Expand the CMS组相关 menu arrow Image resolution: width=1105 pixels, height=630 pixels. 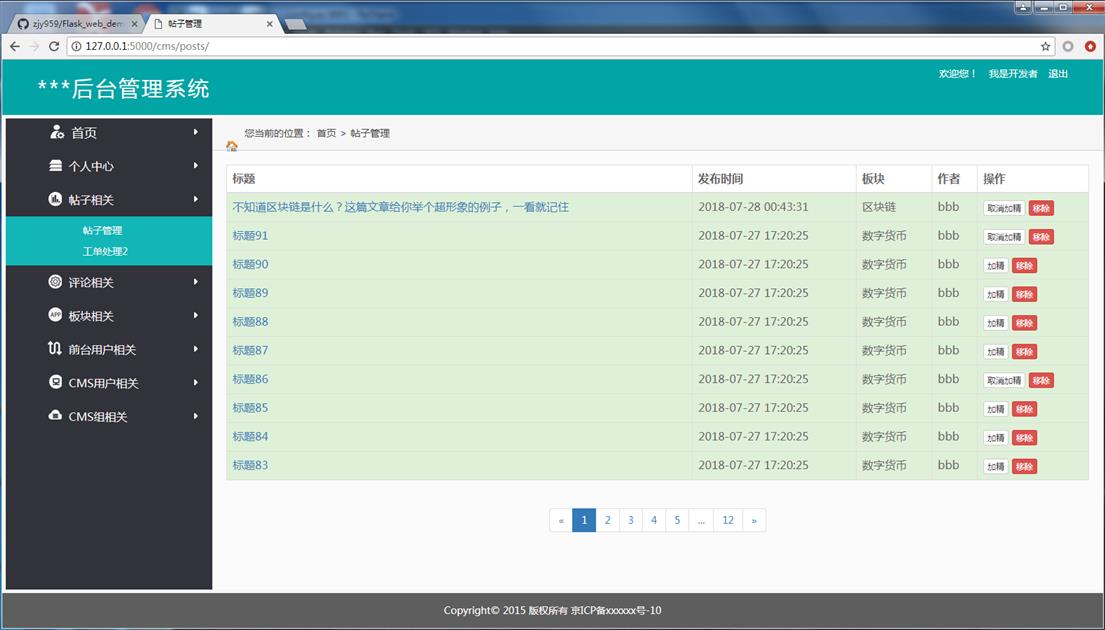click(195, 416)
